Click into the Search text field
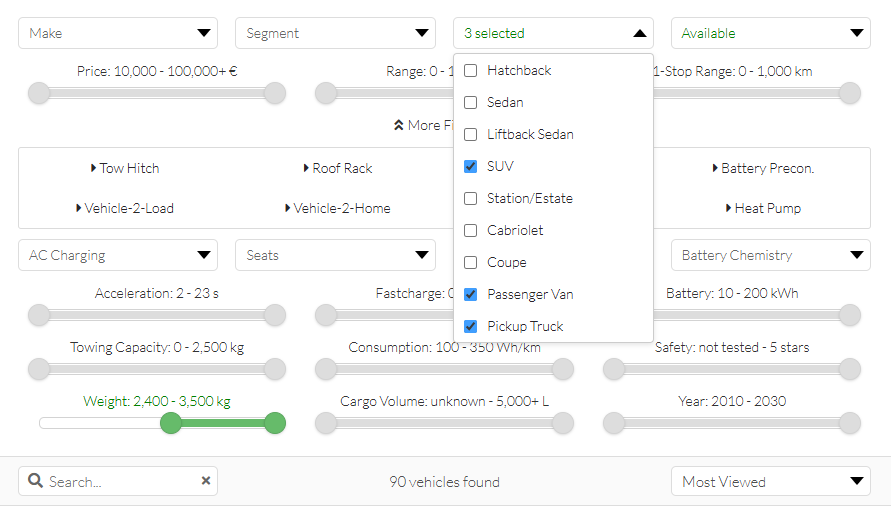The image size is (891, 522). click(x=120, y=482)
